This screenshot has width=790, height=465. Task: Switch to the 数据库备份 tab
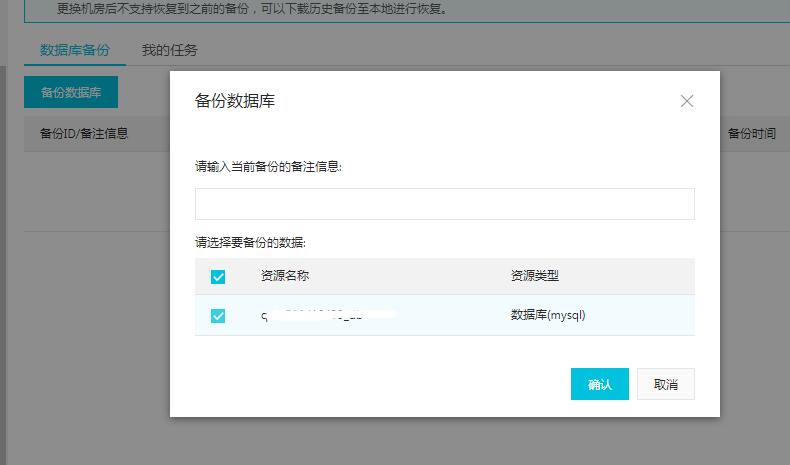click(75, 50)
